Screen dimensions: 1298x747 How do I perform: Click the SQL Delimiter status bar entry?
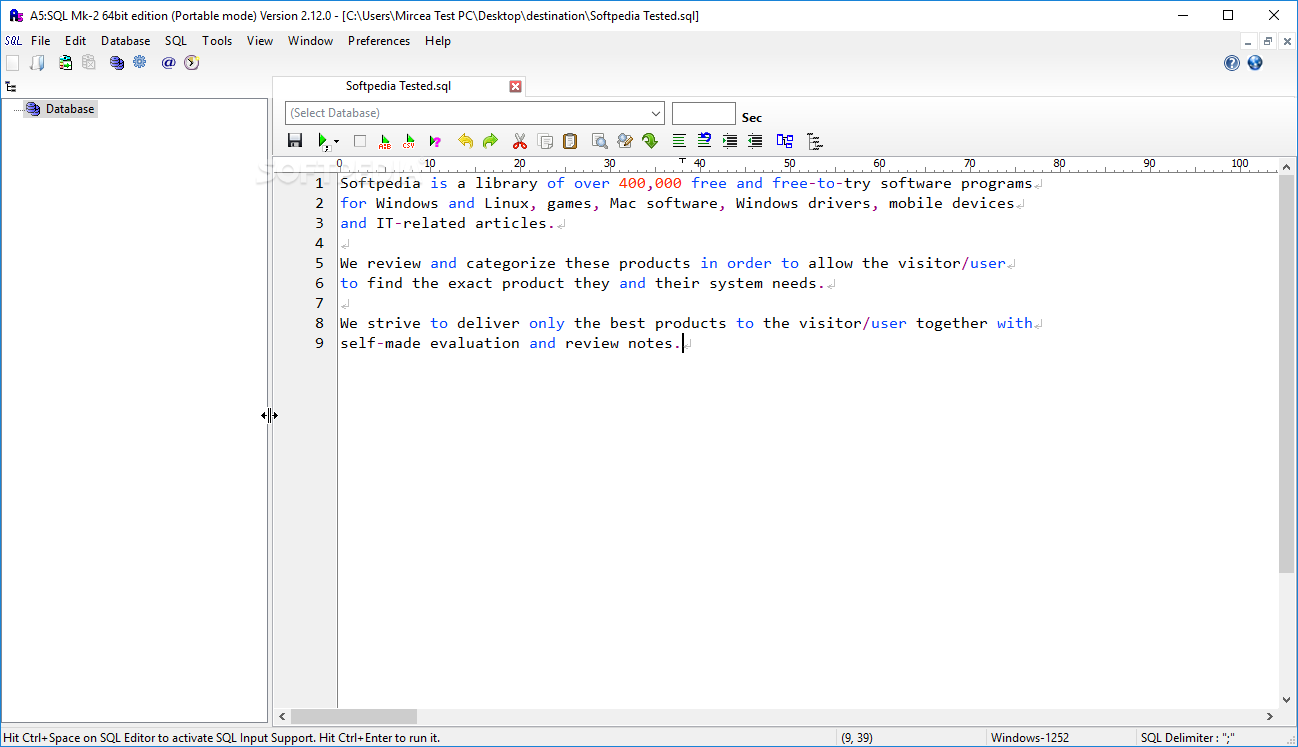coord(1188,738)
